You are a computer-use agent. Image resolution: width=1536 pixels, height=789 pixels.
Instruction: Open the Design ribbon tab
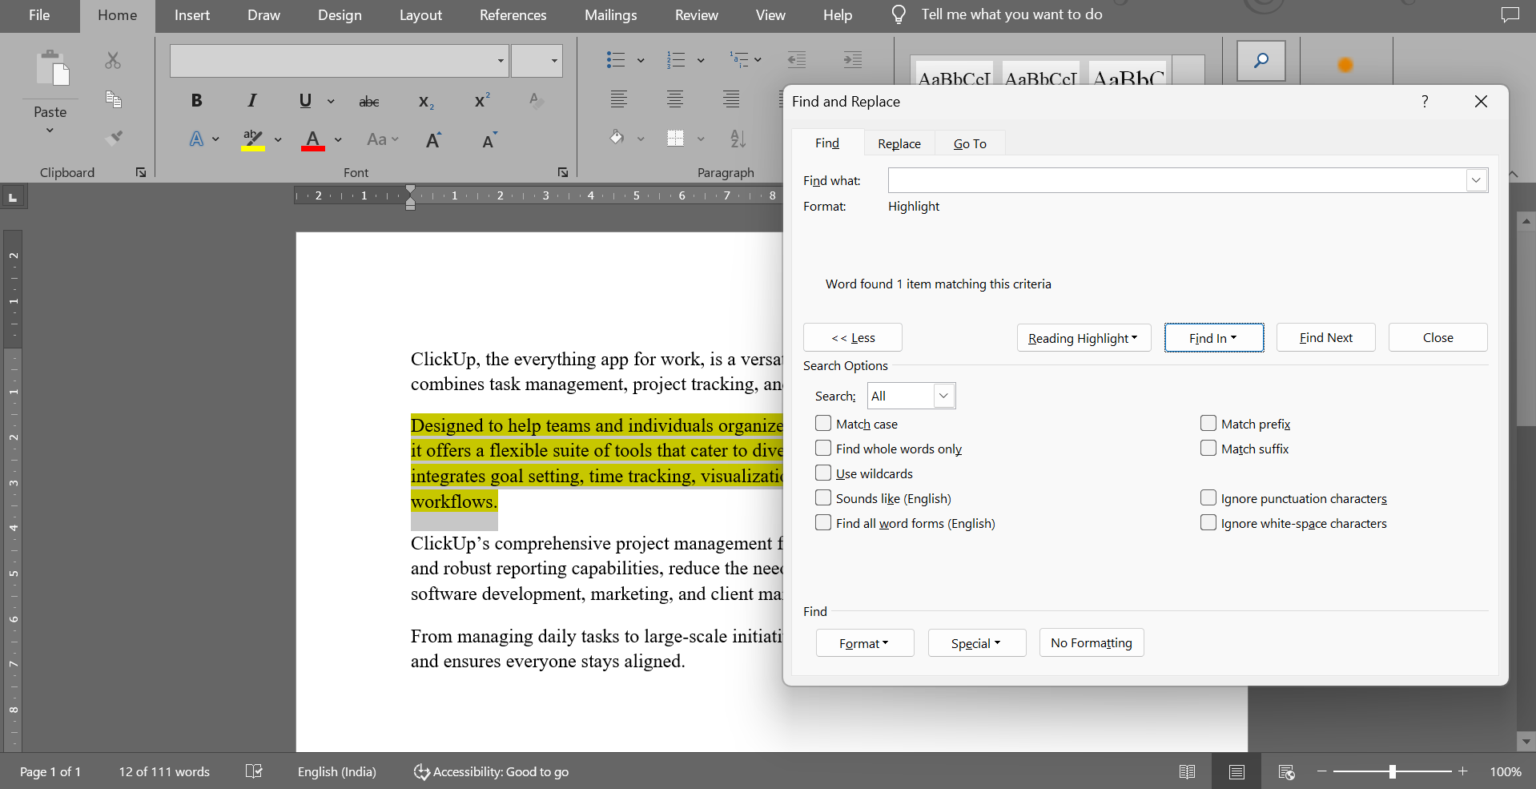[339, 15]
